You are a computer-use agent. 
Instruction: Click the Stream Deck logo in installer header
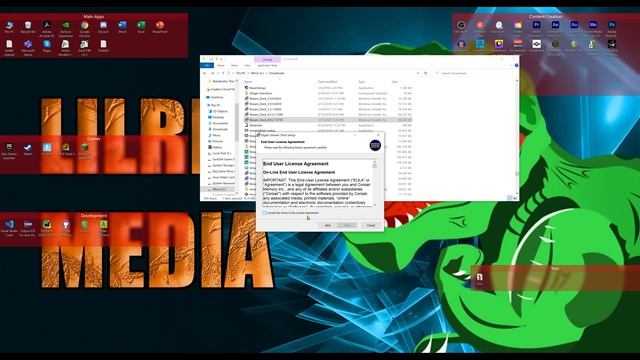[x=375, y=145]
